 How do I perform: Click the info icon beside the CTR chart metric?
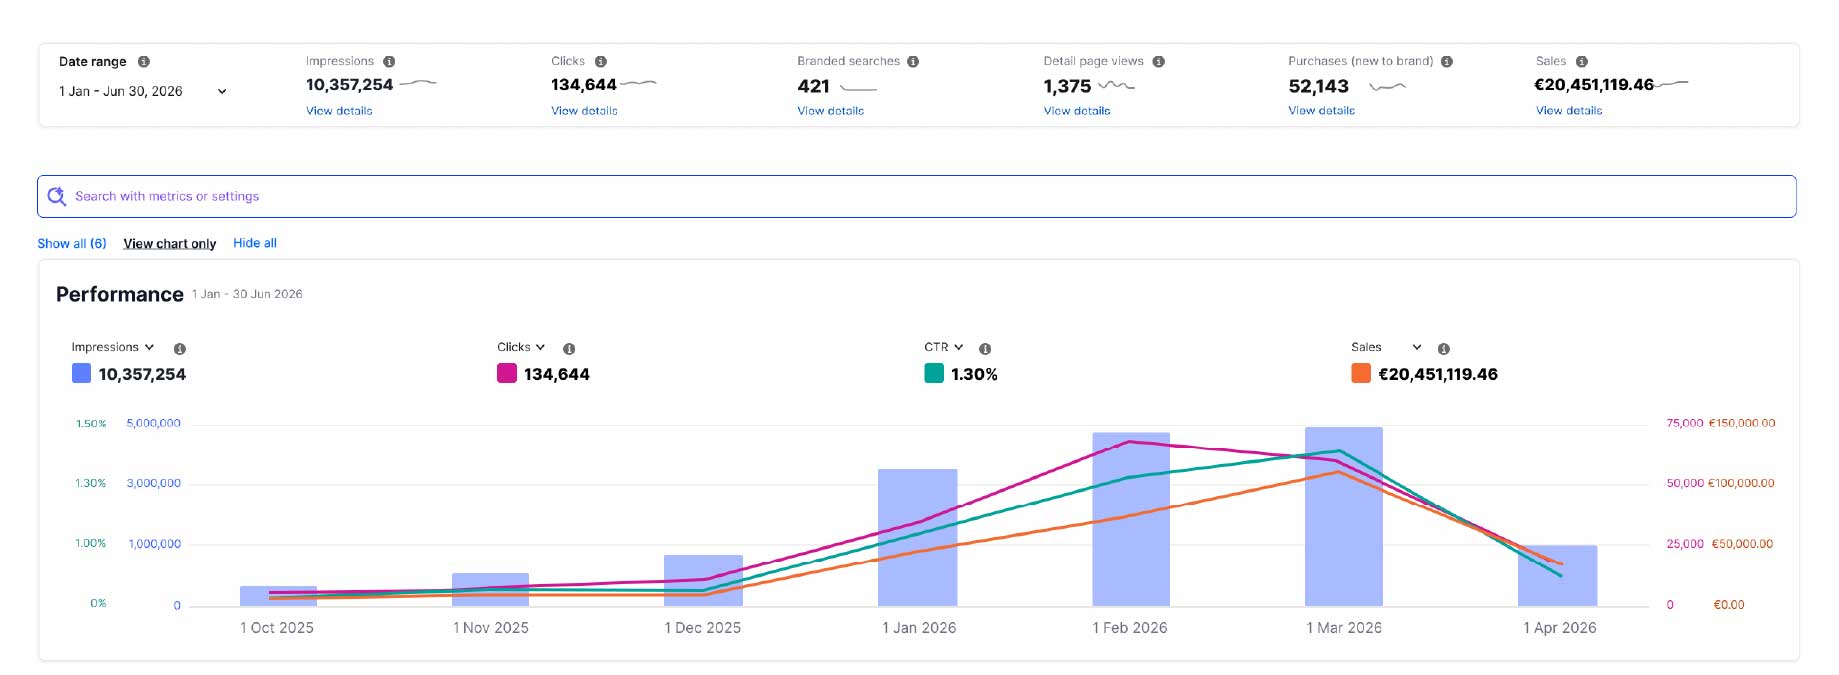[x=985, y=349]
